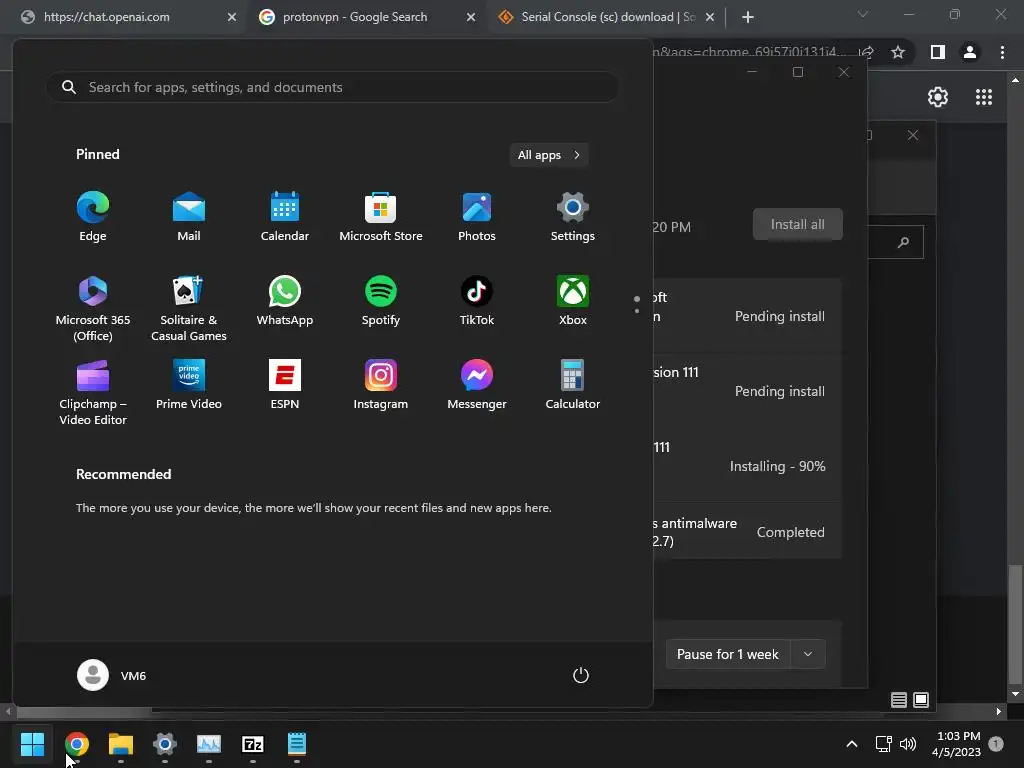Open the ESPN app icon
Viewport: 1024px width, 768px height.
click(285, 385)
